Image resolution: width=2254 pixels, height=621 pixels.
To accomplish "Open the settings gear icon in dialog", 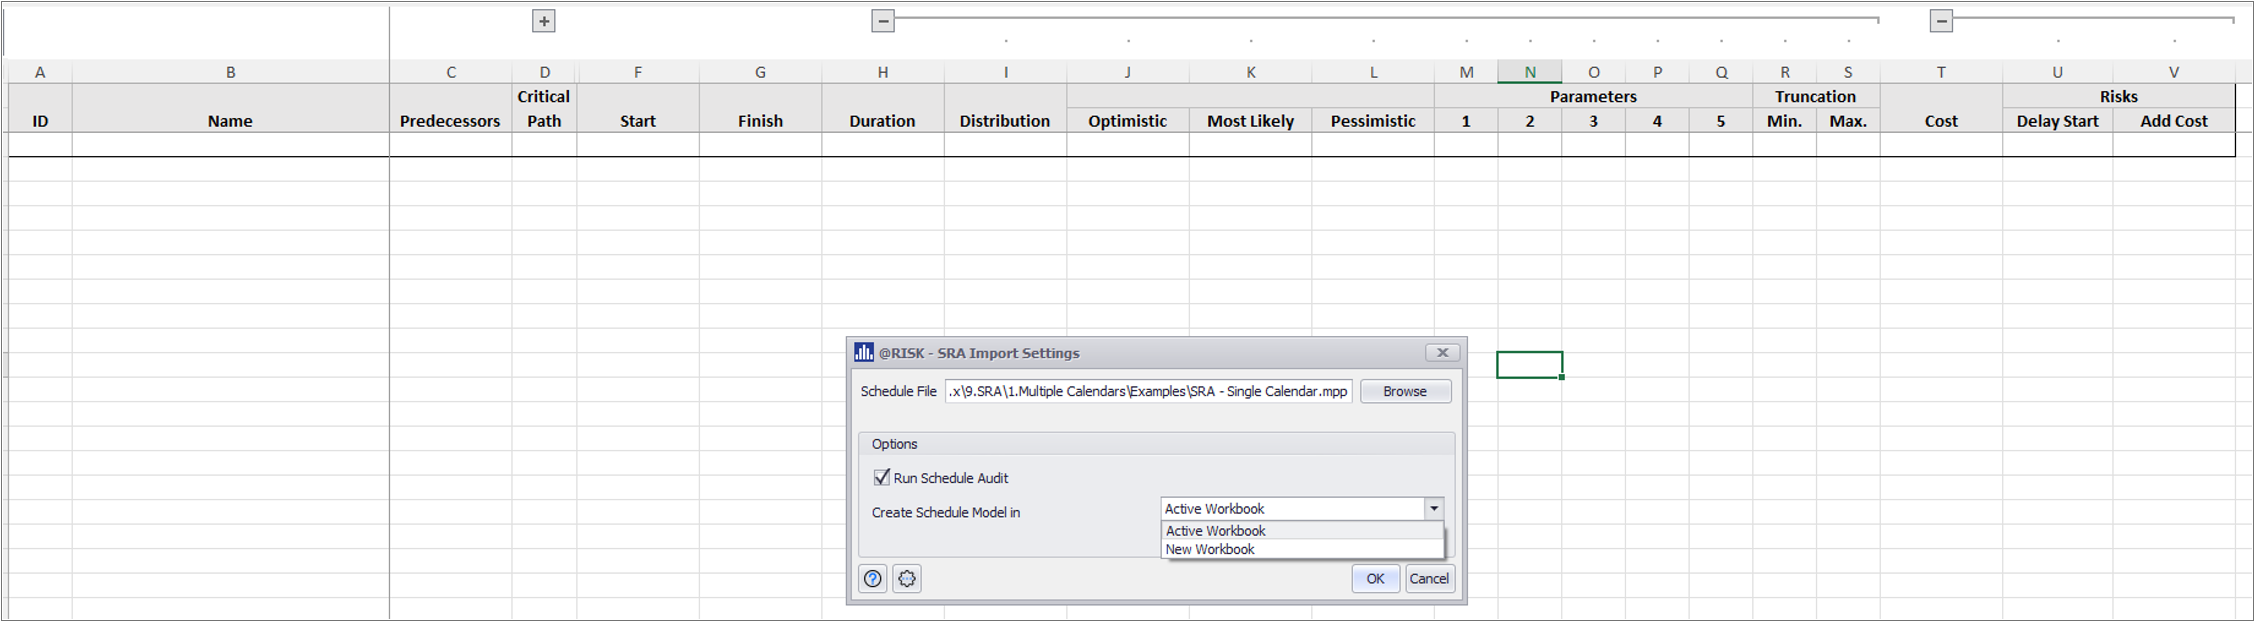I will (907, 578).
